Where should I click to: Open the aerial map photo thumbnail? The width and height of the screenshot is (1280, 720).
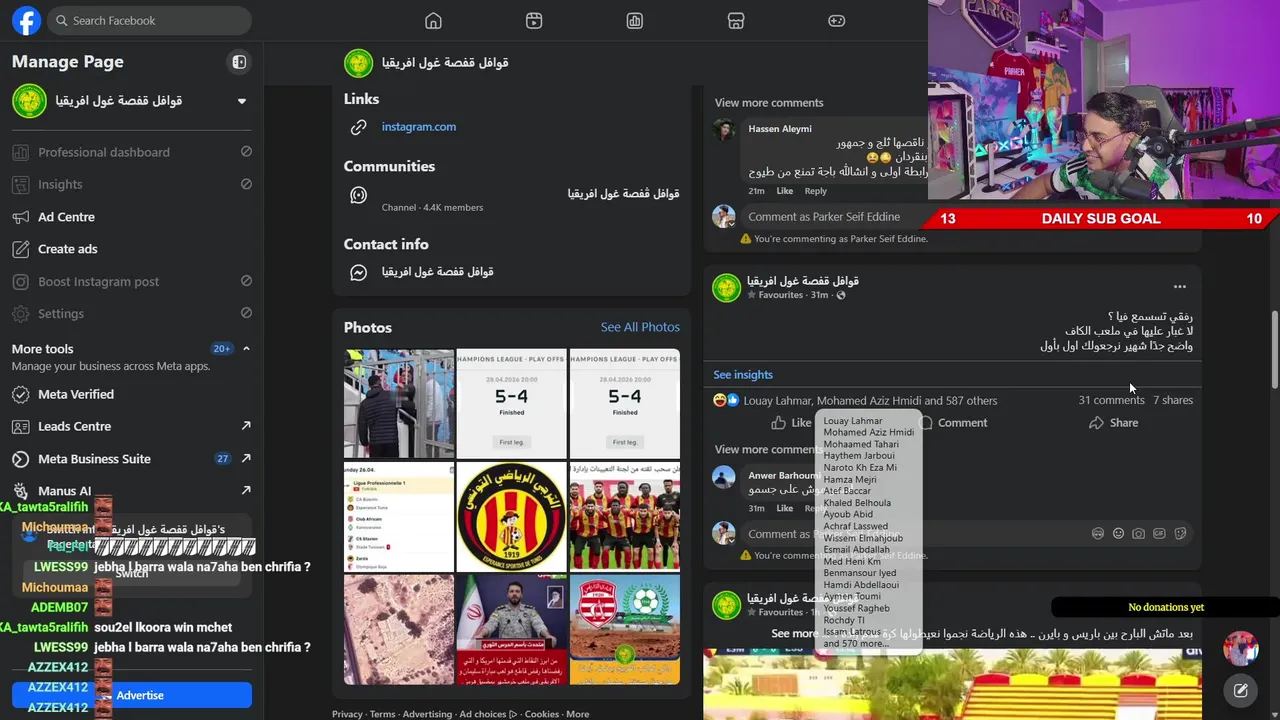point(399,629)
